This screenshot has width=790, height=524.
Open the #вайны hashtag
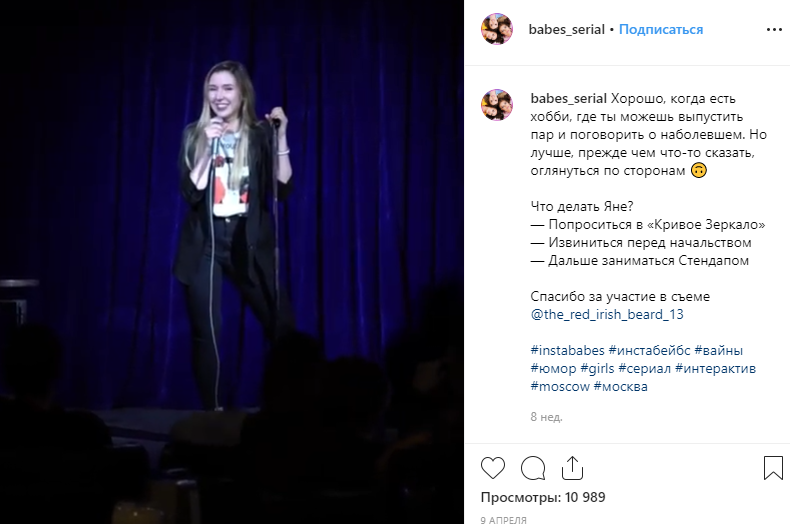coord(718,350)
